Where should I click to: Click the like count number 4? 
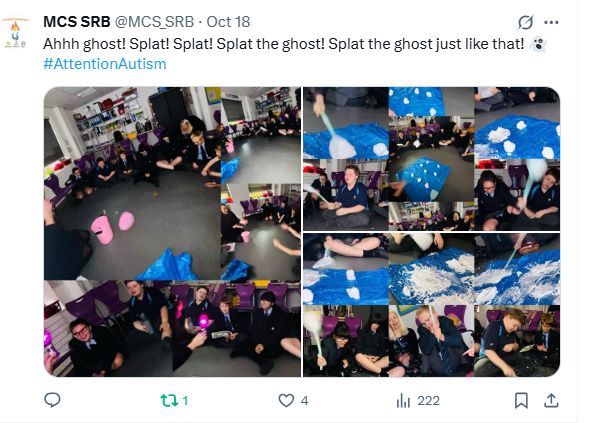[x=304, y=400]
